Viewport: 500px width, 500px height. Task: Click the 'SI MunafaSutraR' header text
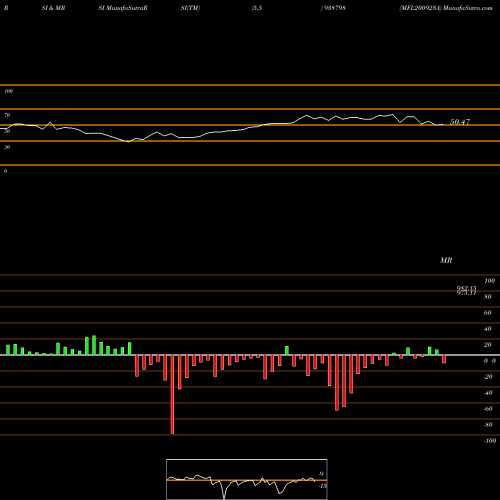click(x=123, y=8)
